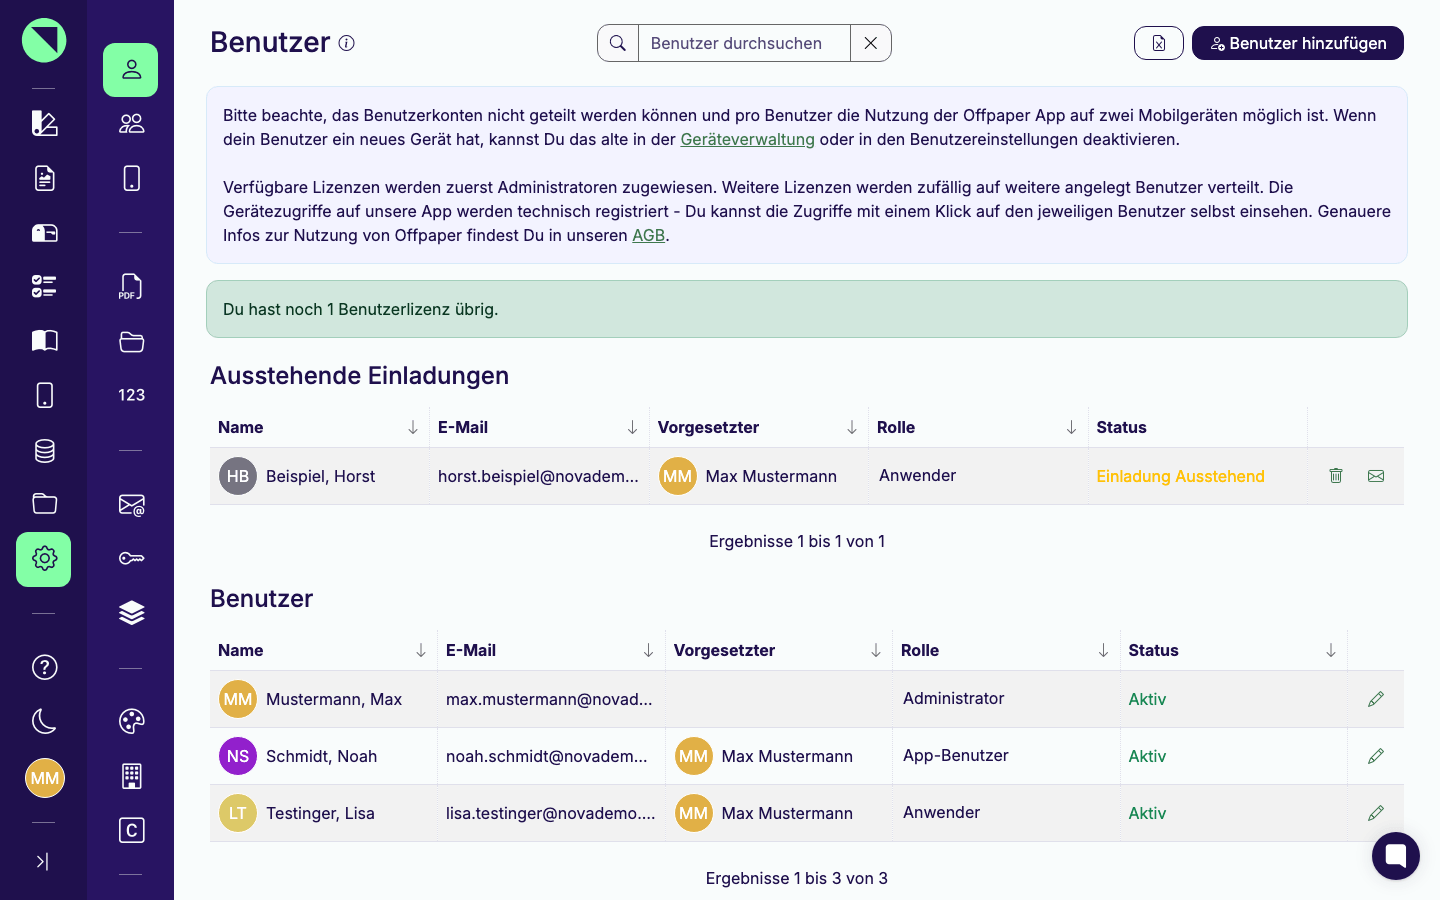The width and height of the screenshot is (1440, 900).
Task: Click the 123 numbering icon
Action: [131, 395]
